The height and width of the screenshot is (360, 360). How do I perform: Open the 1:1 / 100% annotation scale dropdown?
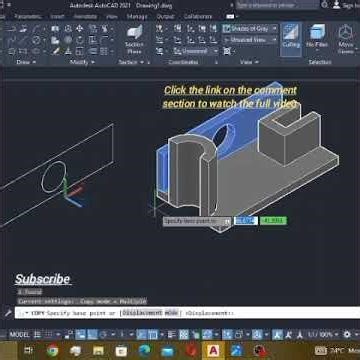pyautogui.click(x=322, y=334)
